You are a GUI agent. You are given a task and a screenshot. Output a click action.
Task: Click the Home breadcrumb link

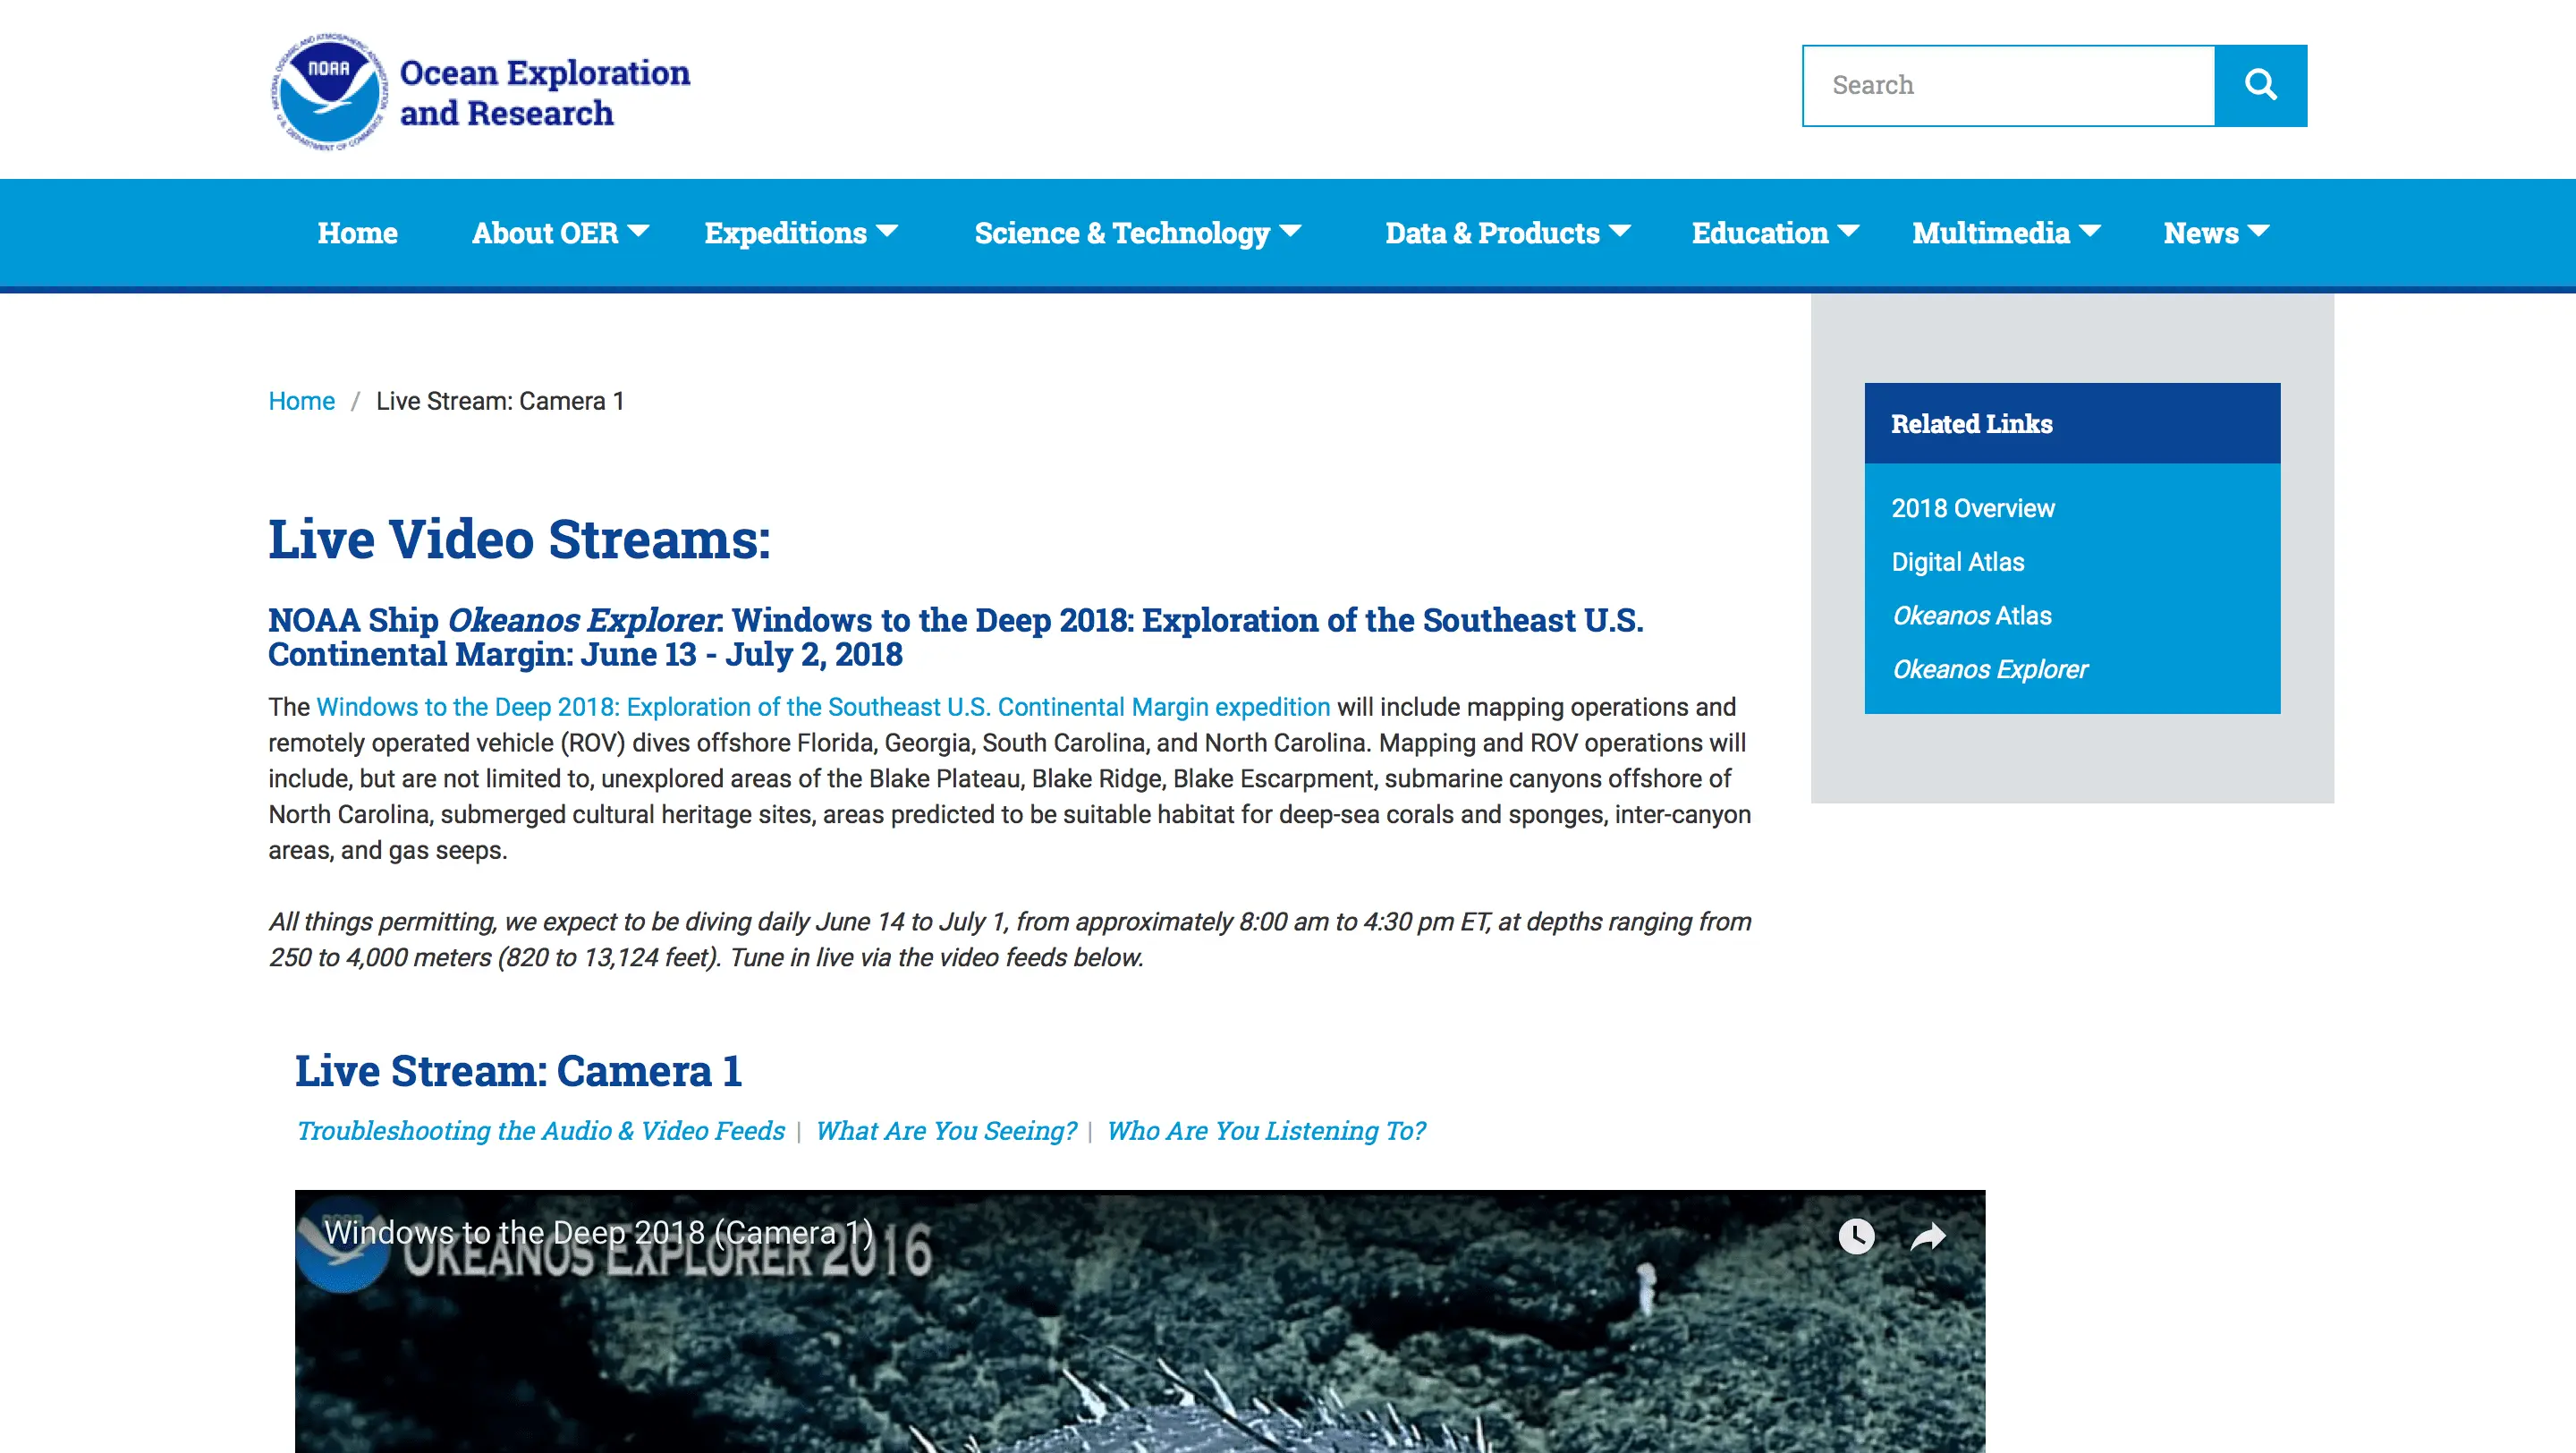click(x=301, y=401)
